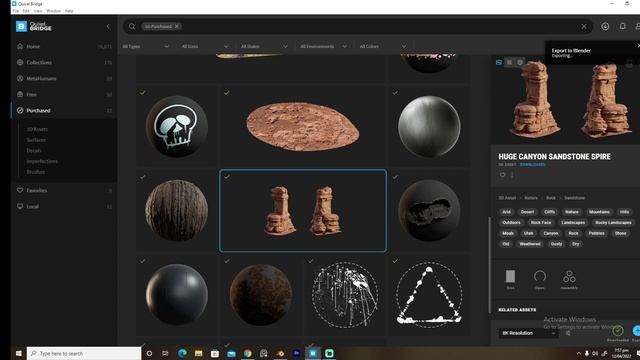Open the Help menu
The image size is (640, 360).
pos(69,11)
